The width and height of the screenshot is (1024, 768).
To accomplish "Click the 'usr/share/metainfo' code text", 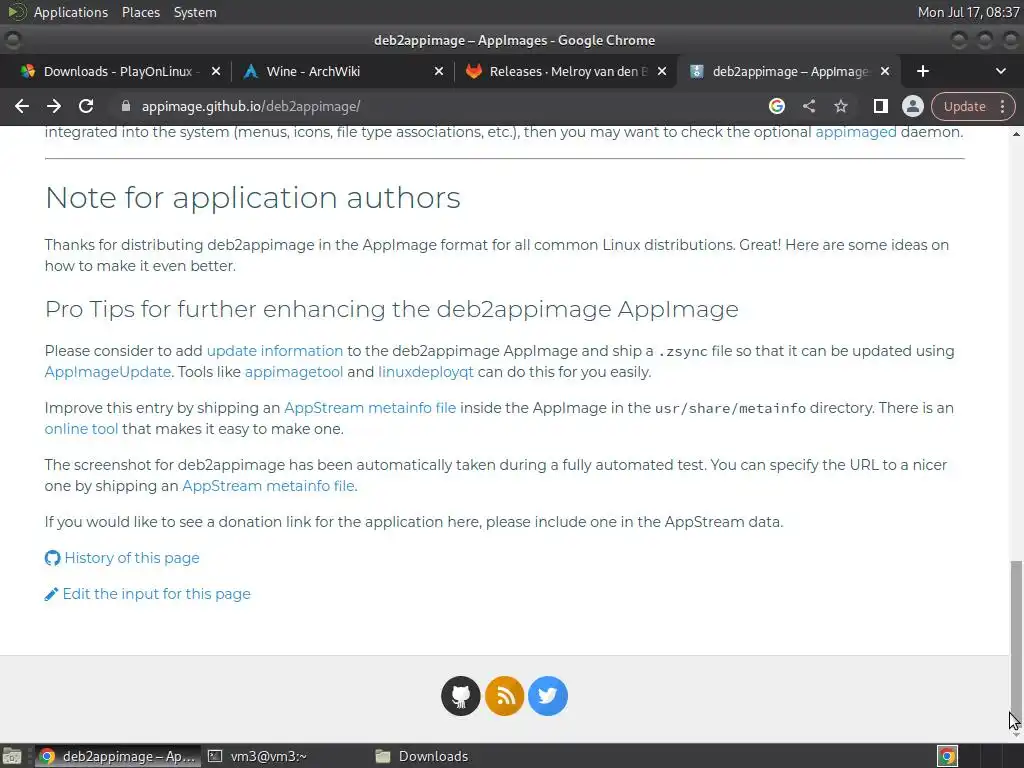I will click(730, 409).
